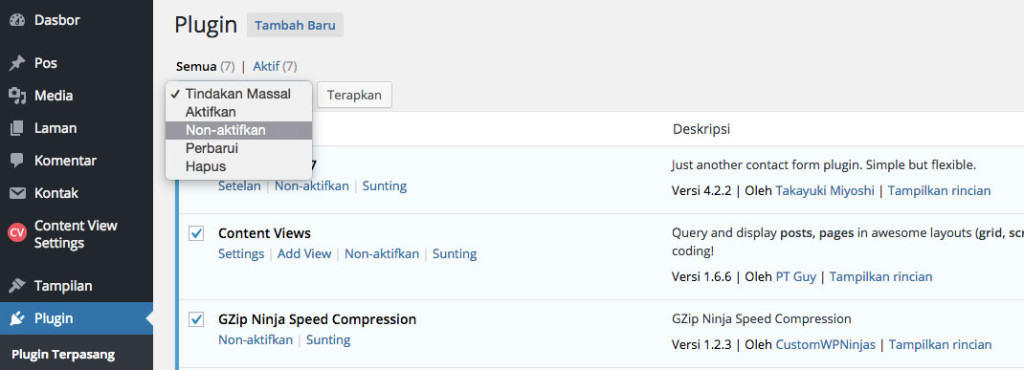Image resolution: width=1024 pixels, height=370 pixels.
Task: Open PT Guy author link
Action: (x=795, y=277)
